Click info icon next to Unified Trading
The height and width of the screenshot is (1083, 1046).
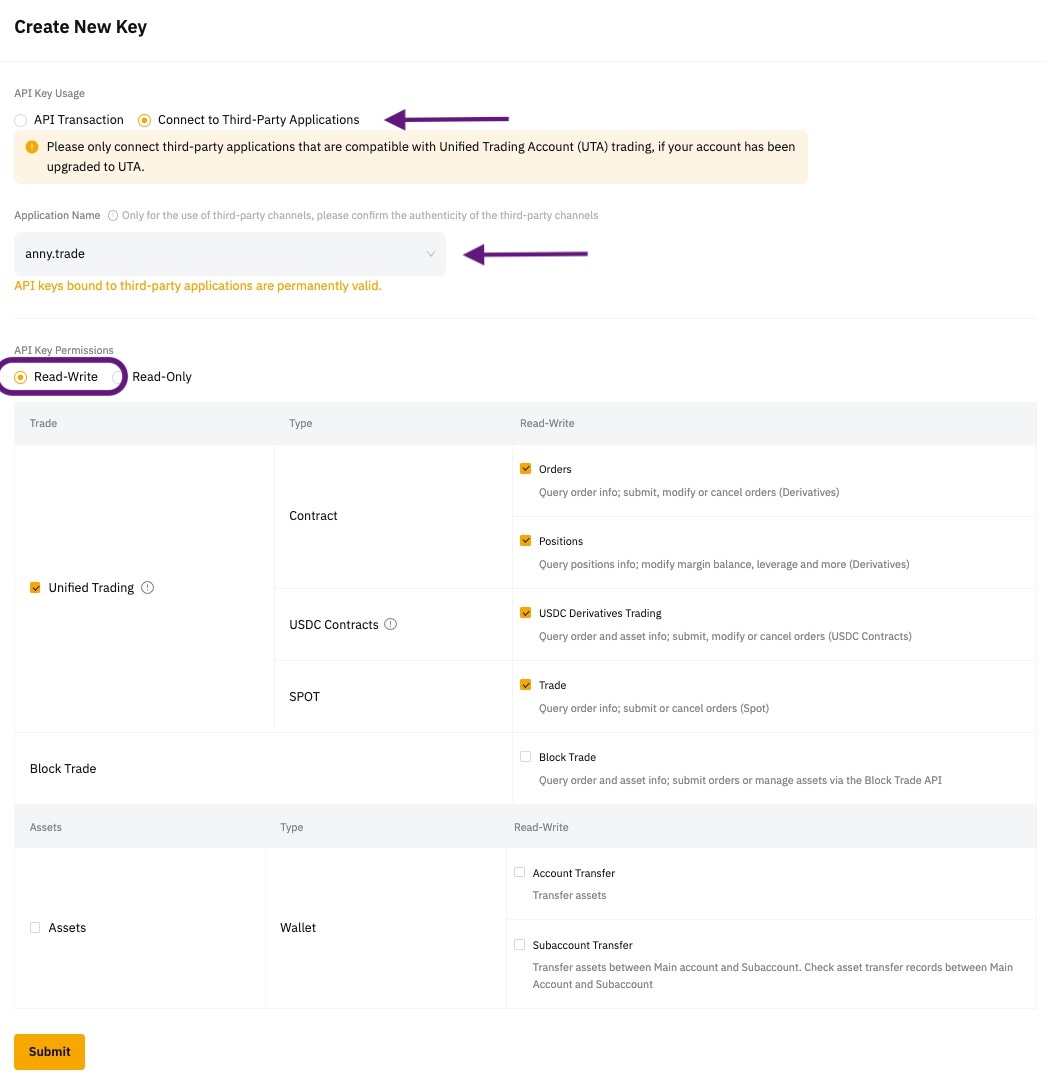(x=148, y=588)
